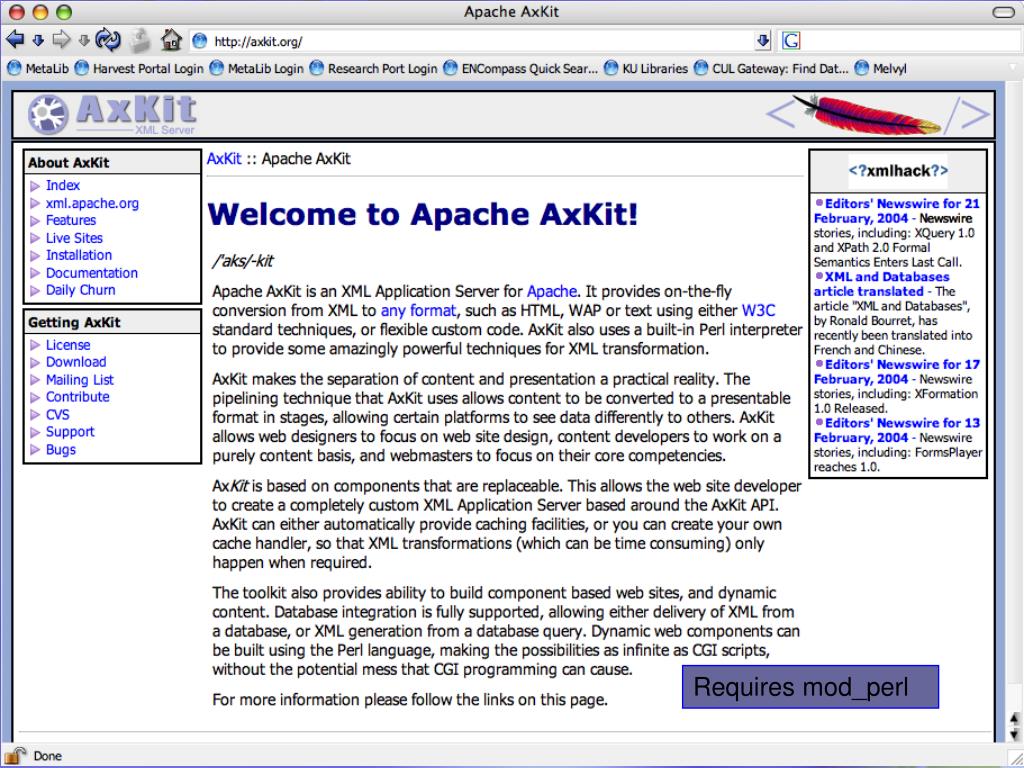Open the Installation sidebar link
The height and width of the screenshot is (768, 1024).
click(78, 255)
